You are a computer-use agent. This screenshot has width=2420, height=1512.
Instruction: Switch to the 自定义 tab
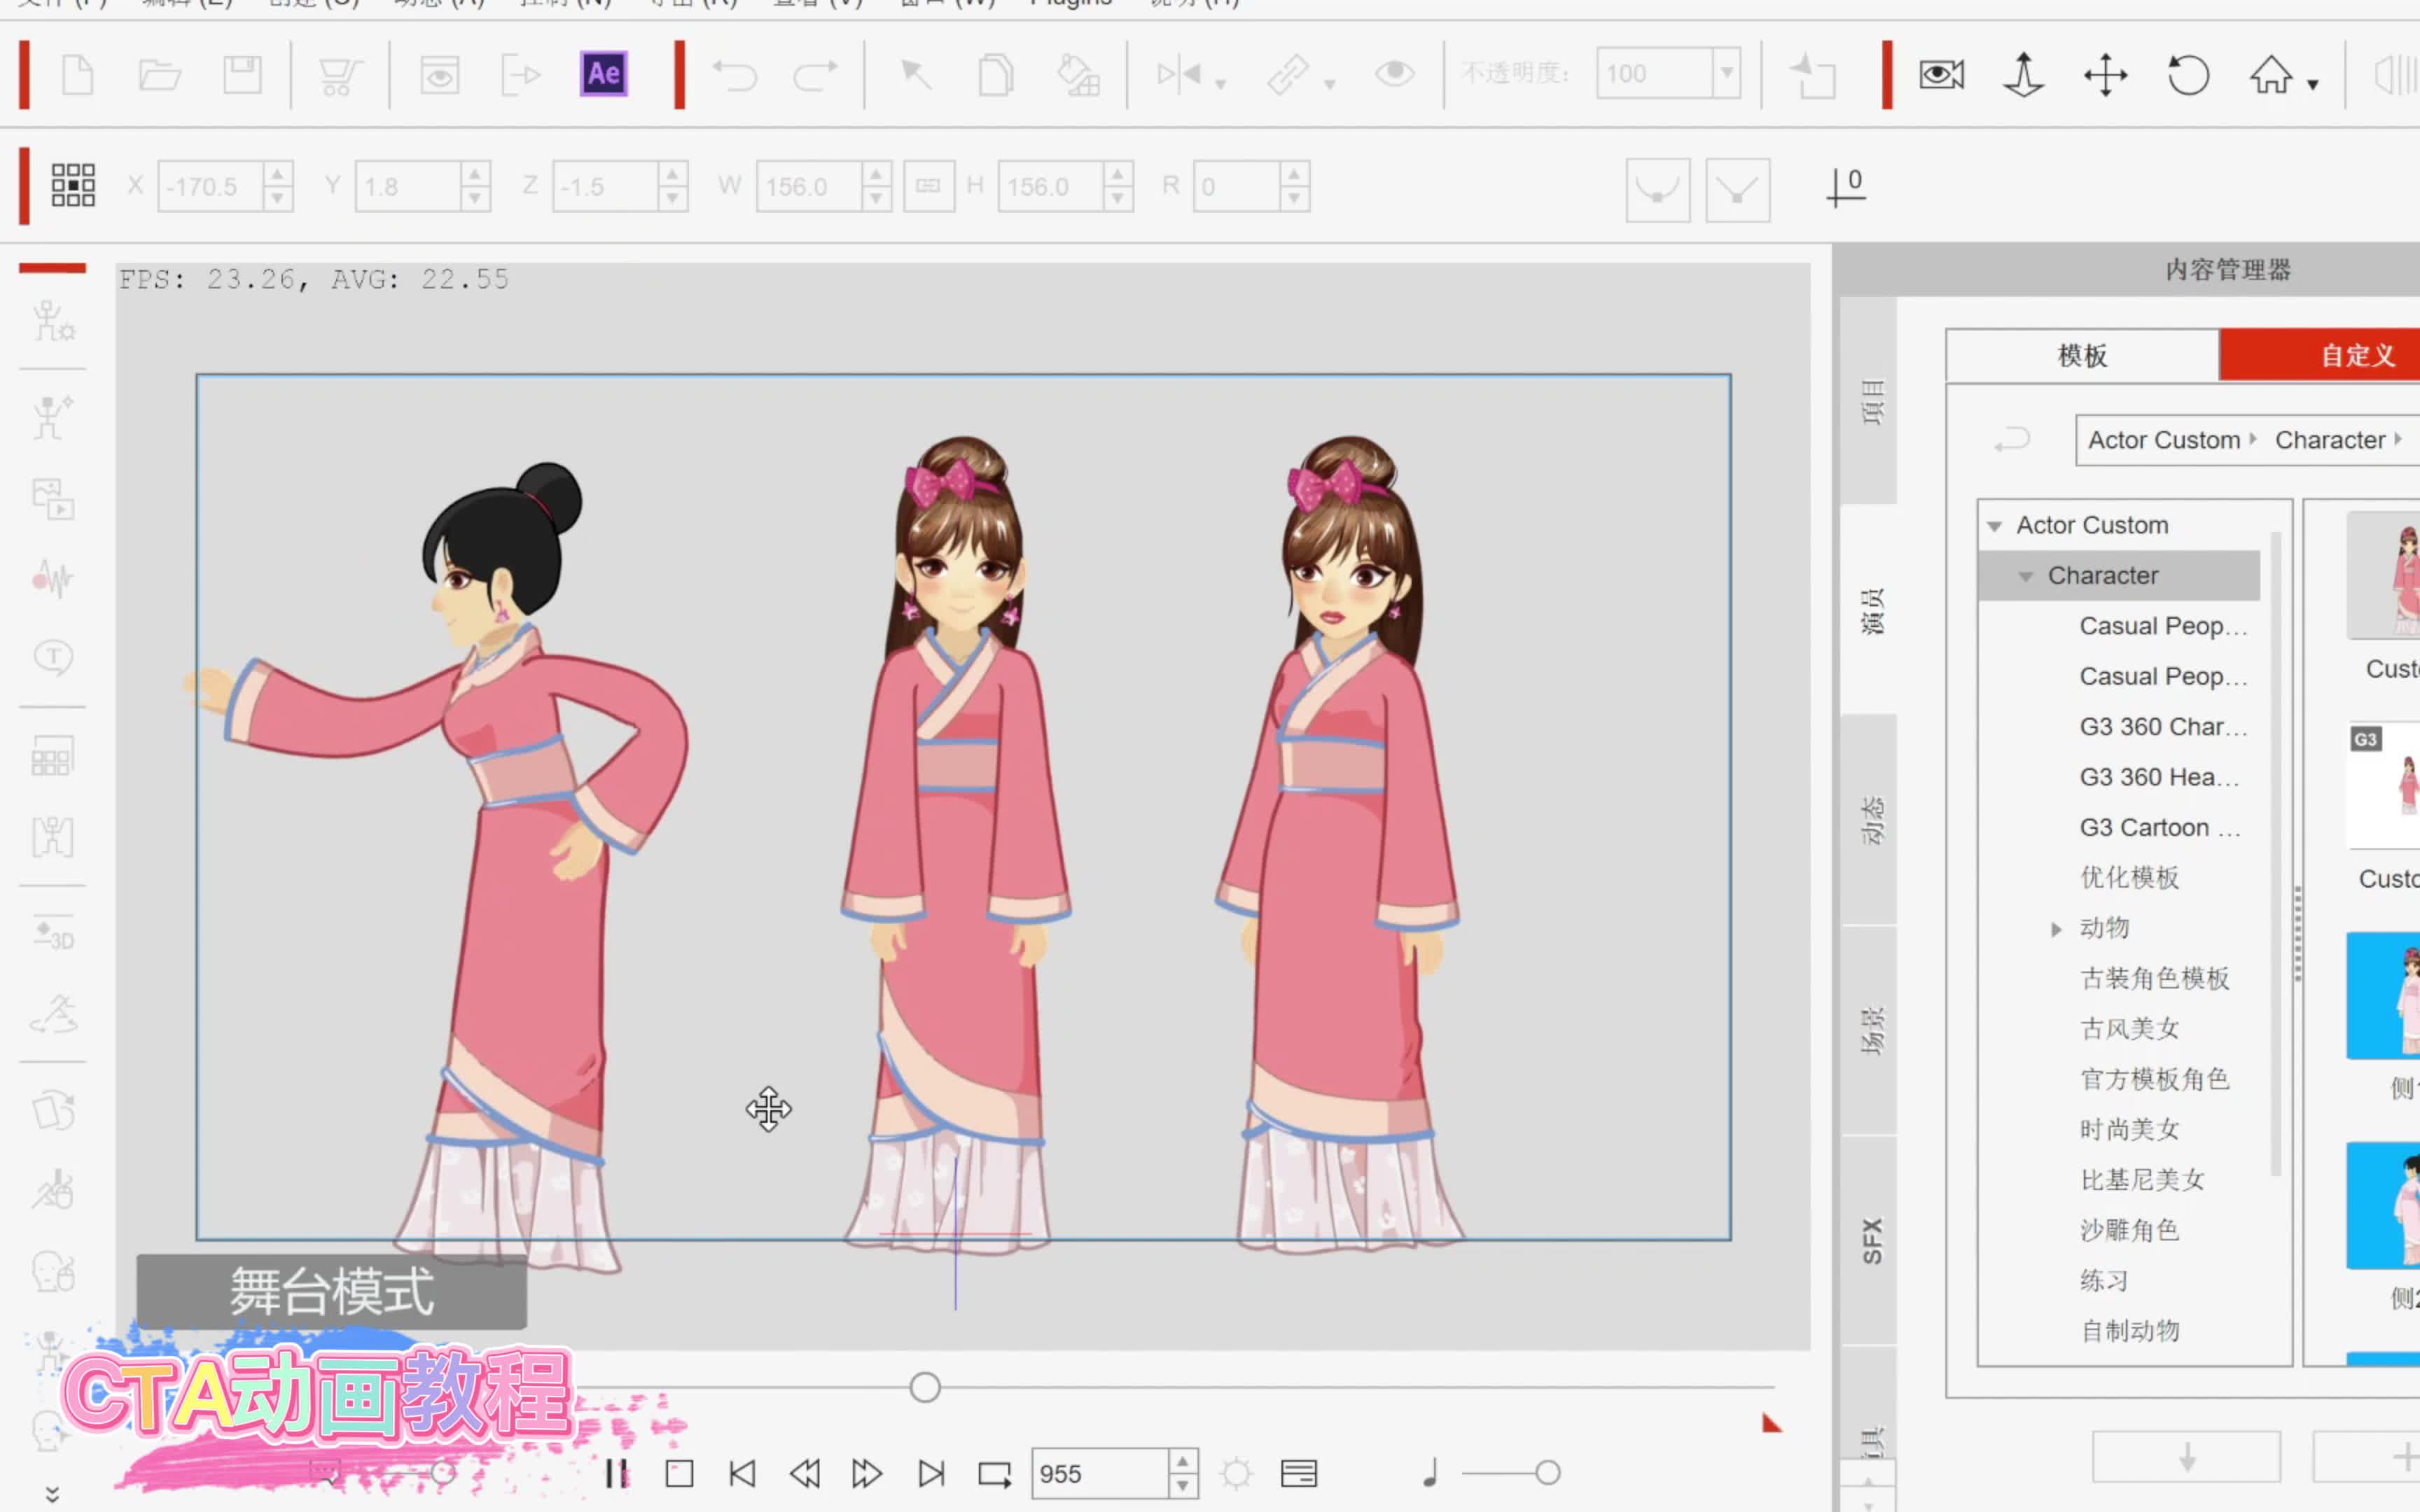point(2356,355)
